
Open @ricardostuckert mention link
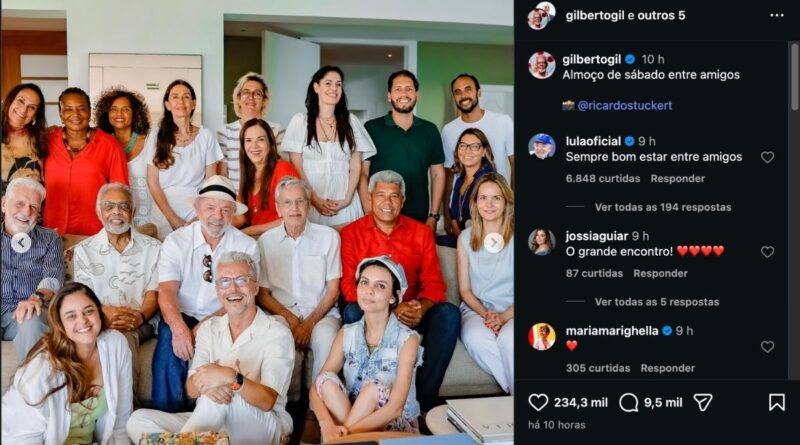click(x=624, y=106)
